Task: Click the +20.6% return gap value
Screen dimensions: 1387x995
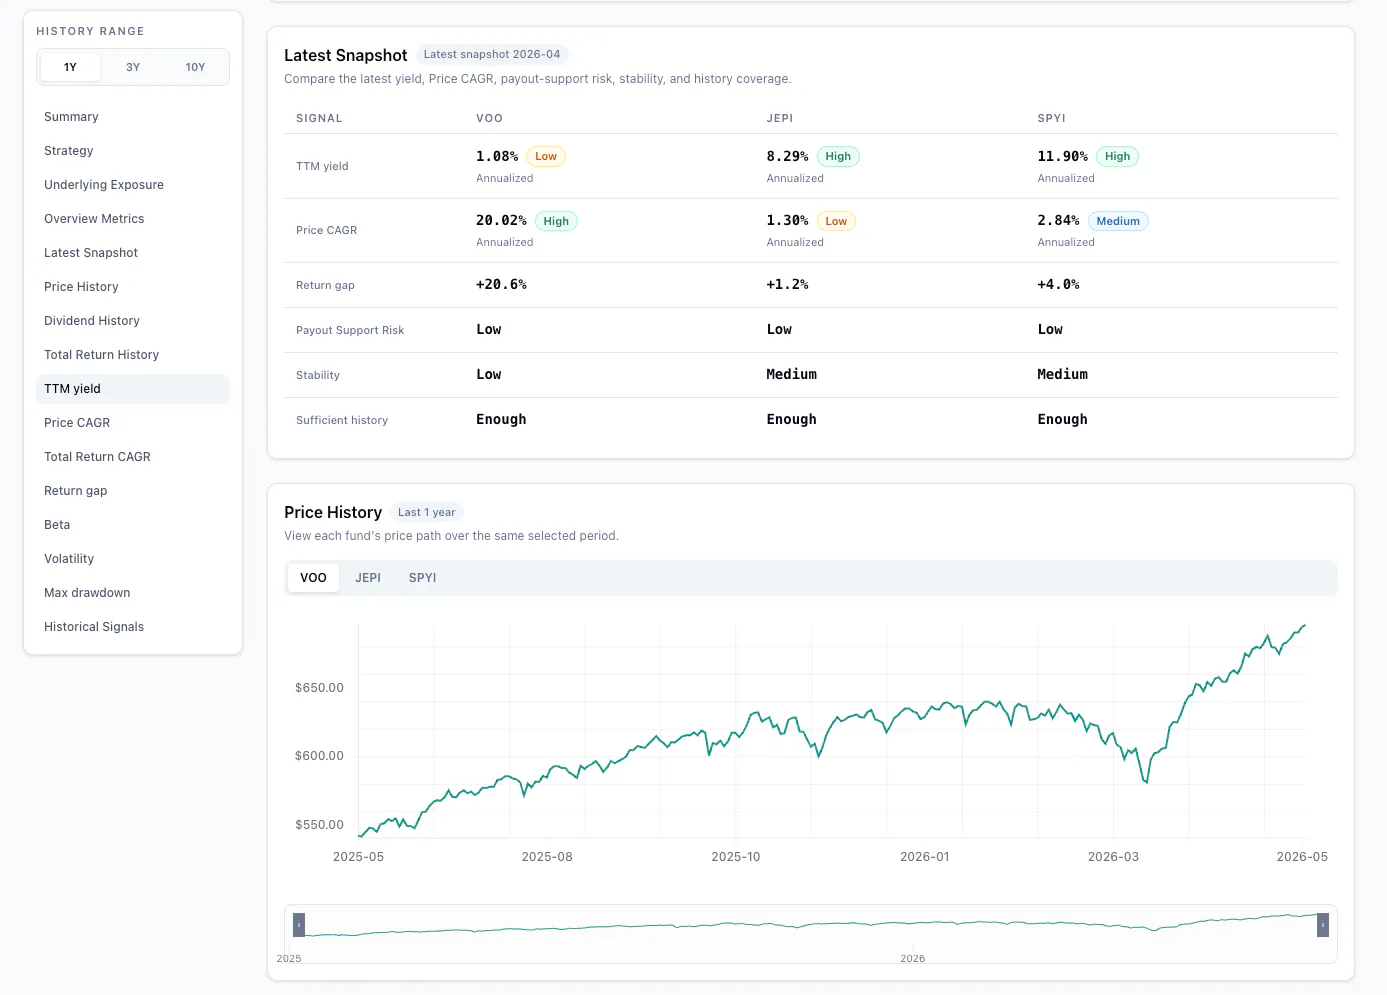Action: point(501,285)
